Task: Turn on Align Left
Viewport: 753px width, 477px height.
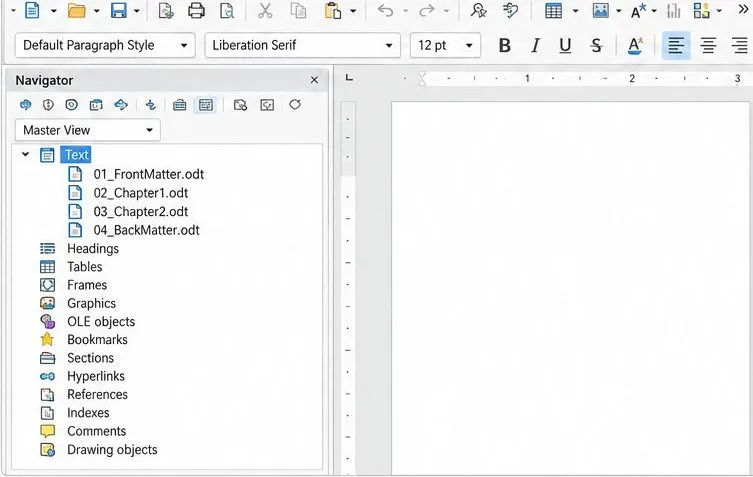Action: (676, 46)
